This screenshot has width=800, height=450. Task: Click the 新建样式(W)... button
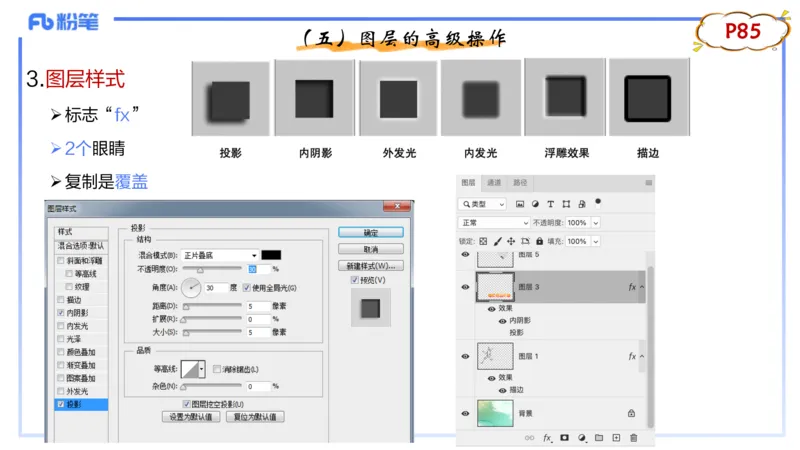[x=371, y=266]
